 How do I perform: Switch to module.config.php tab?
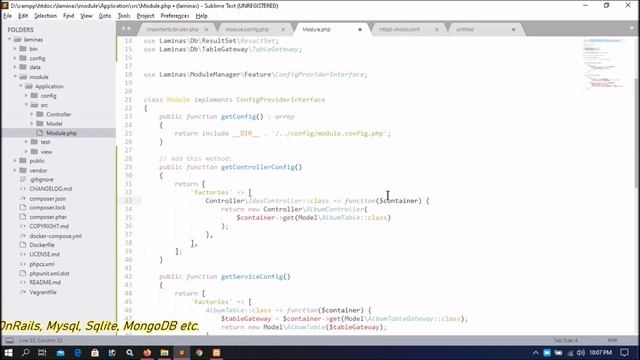247,29
